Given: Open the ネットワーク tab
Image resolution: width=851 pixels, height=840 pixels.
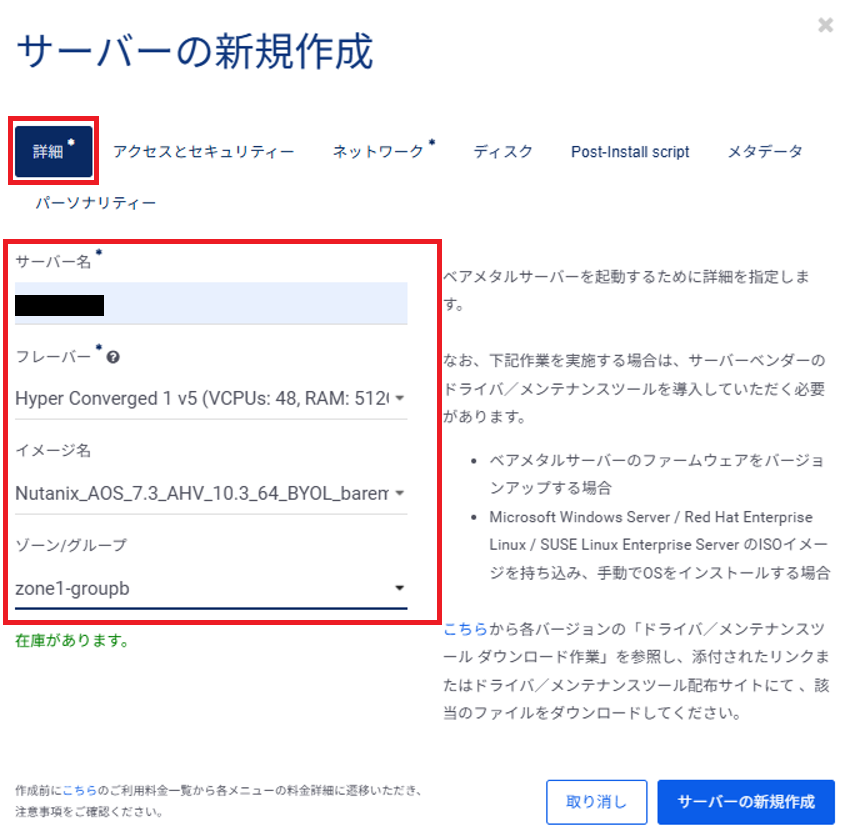Looking at the screenshot, I should pos(379,152).
